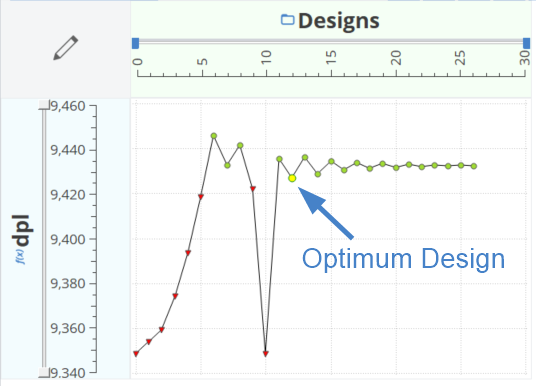
Task: Select the green point at design 11
Action: (279, 159)
